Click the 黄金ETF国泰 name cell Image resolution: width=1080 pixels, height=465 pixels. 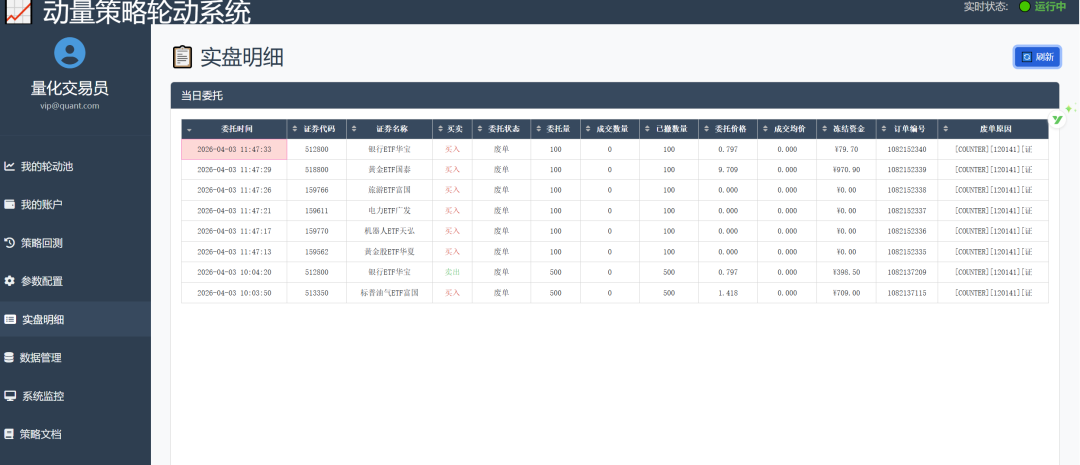click(x=389, y=169)
